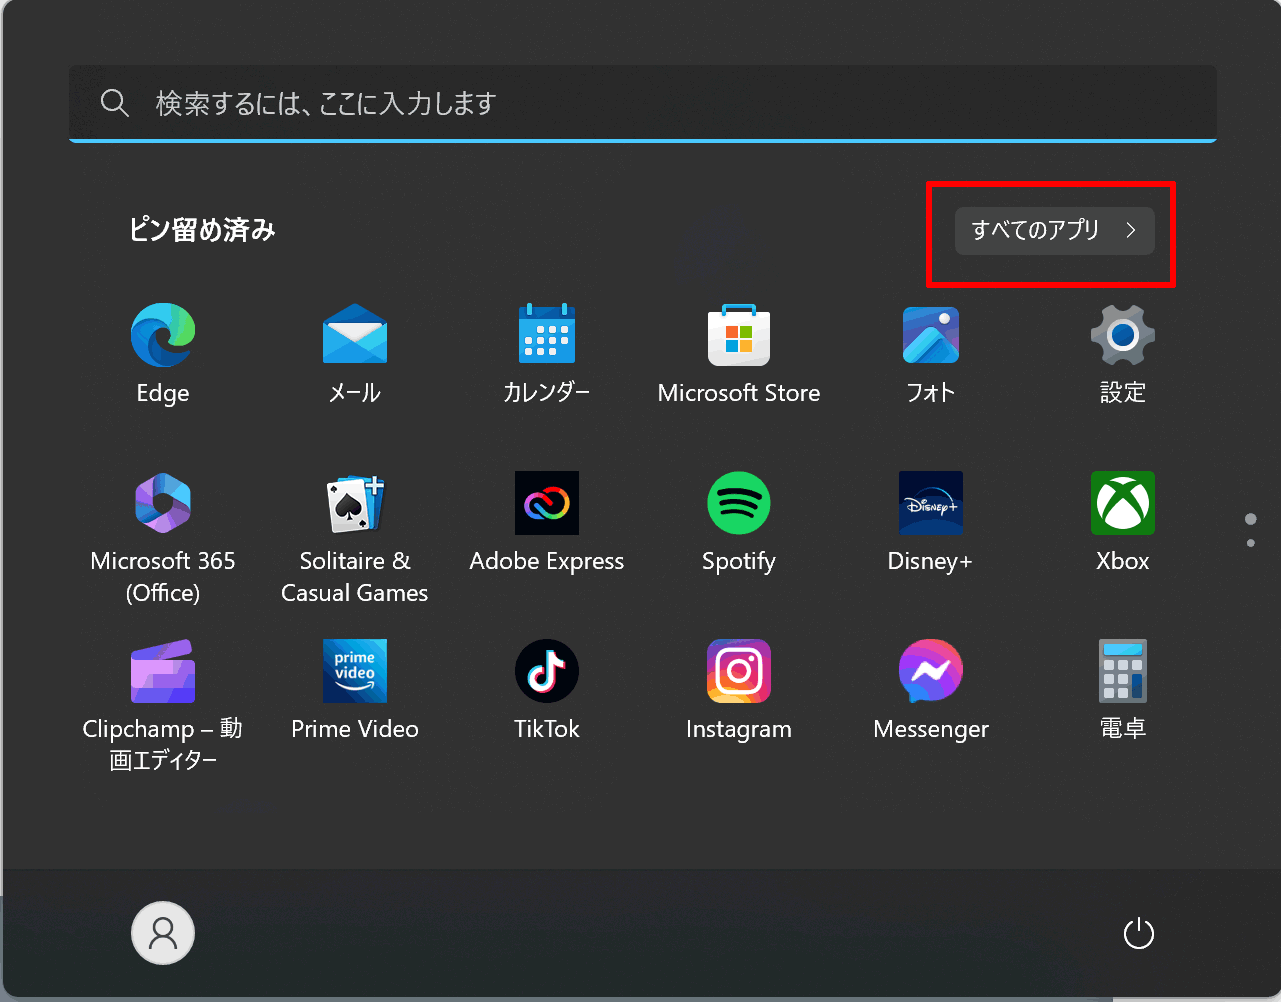Launch Adobe Express
The image size is (1281, 1002).
point(547,522)
